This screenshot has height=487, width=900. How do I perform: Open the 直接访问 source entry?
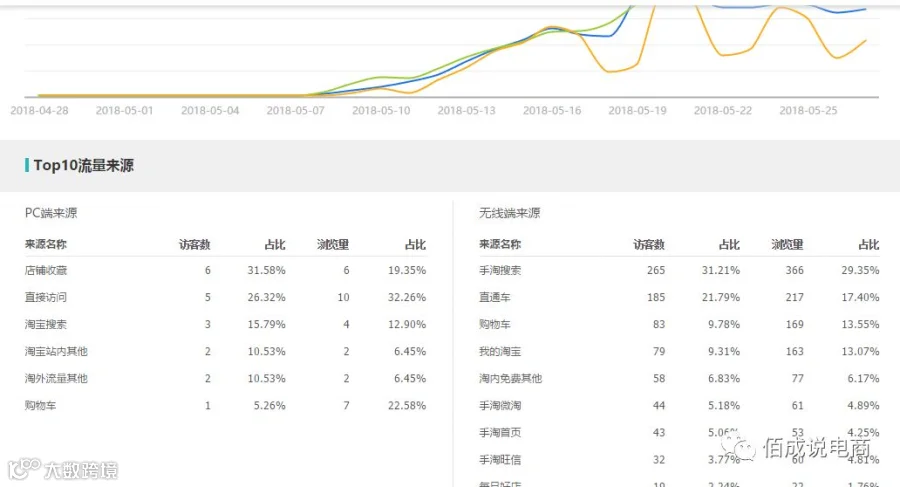point(46,297)
